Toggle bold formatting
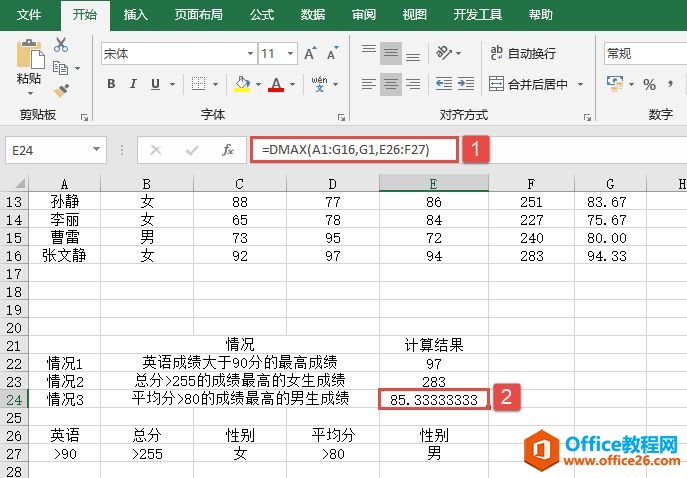The image size is (687, 478). (111, 84)
